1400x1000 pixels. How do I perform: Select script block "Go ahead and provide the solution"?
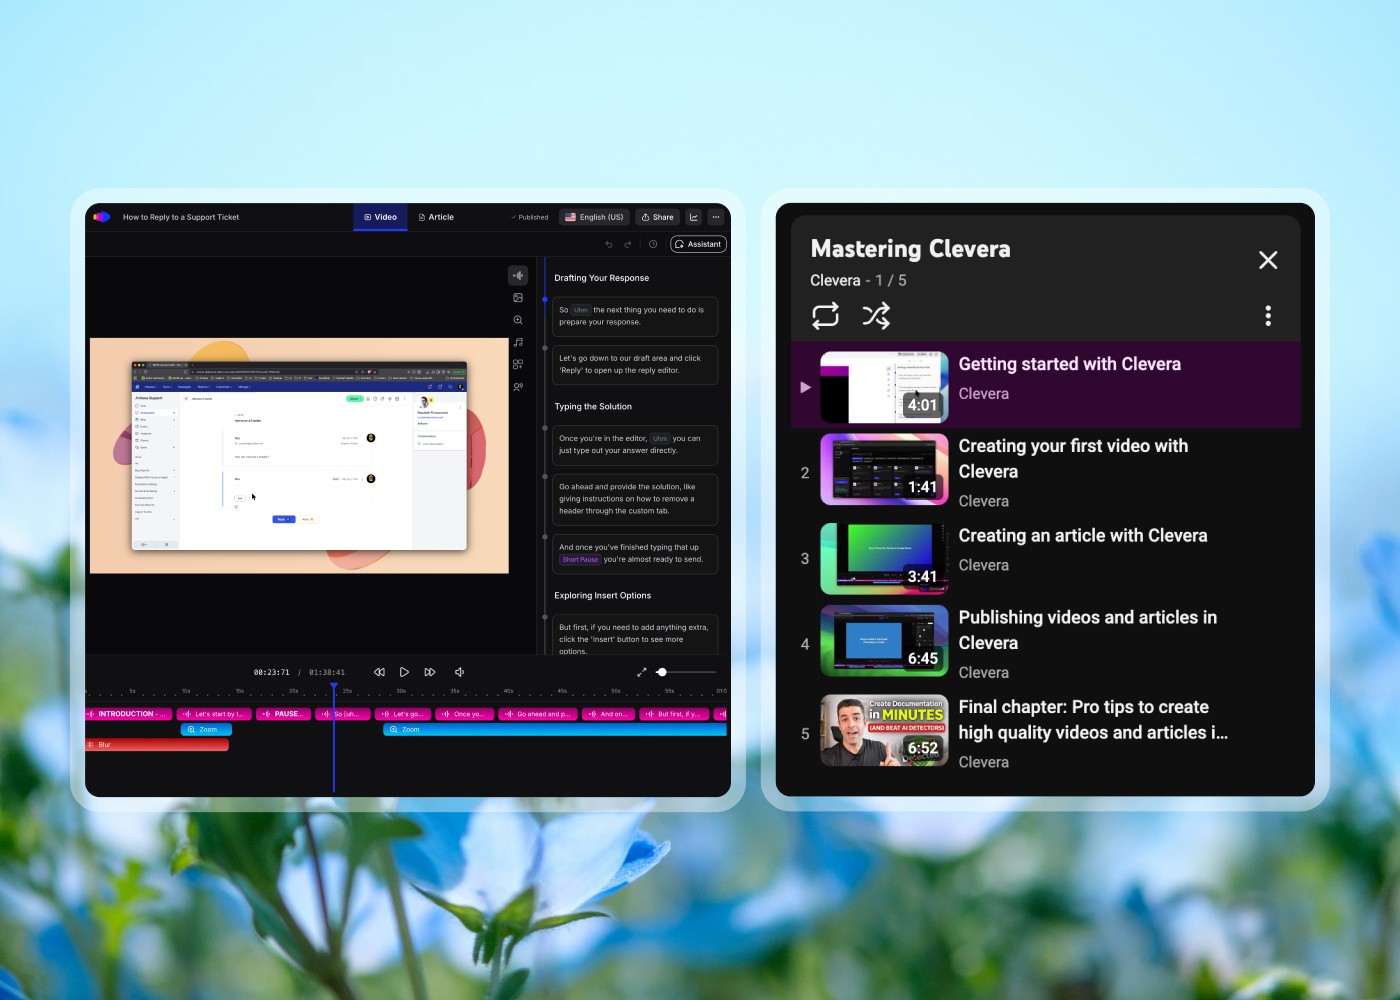635,499
